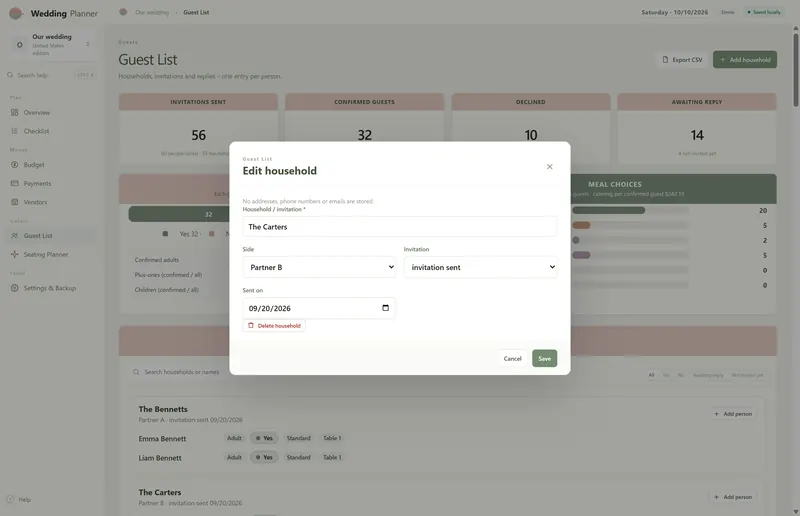Open the Side dropdown showing Partner B

[x=319, y=267]
